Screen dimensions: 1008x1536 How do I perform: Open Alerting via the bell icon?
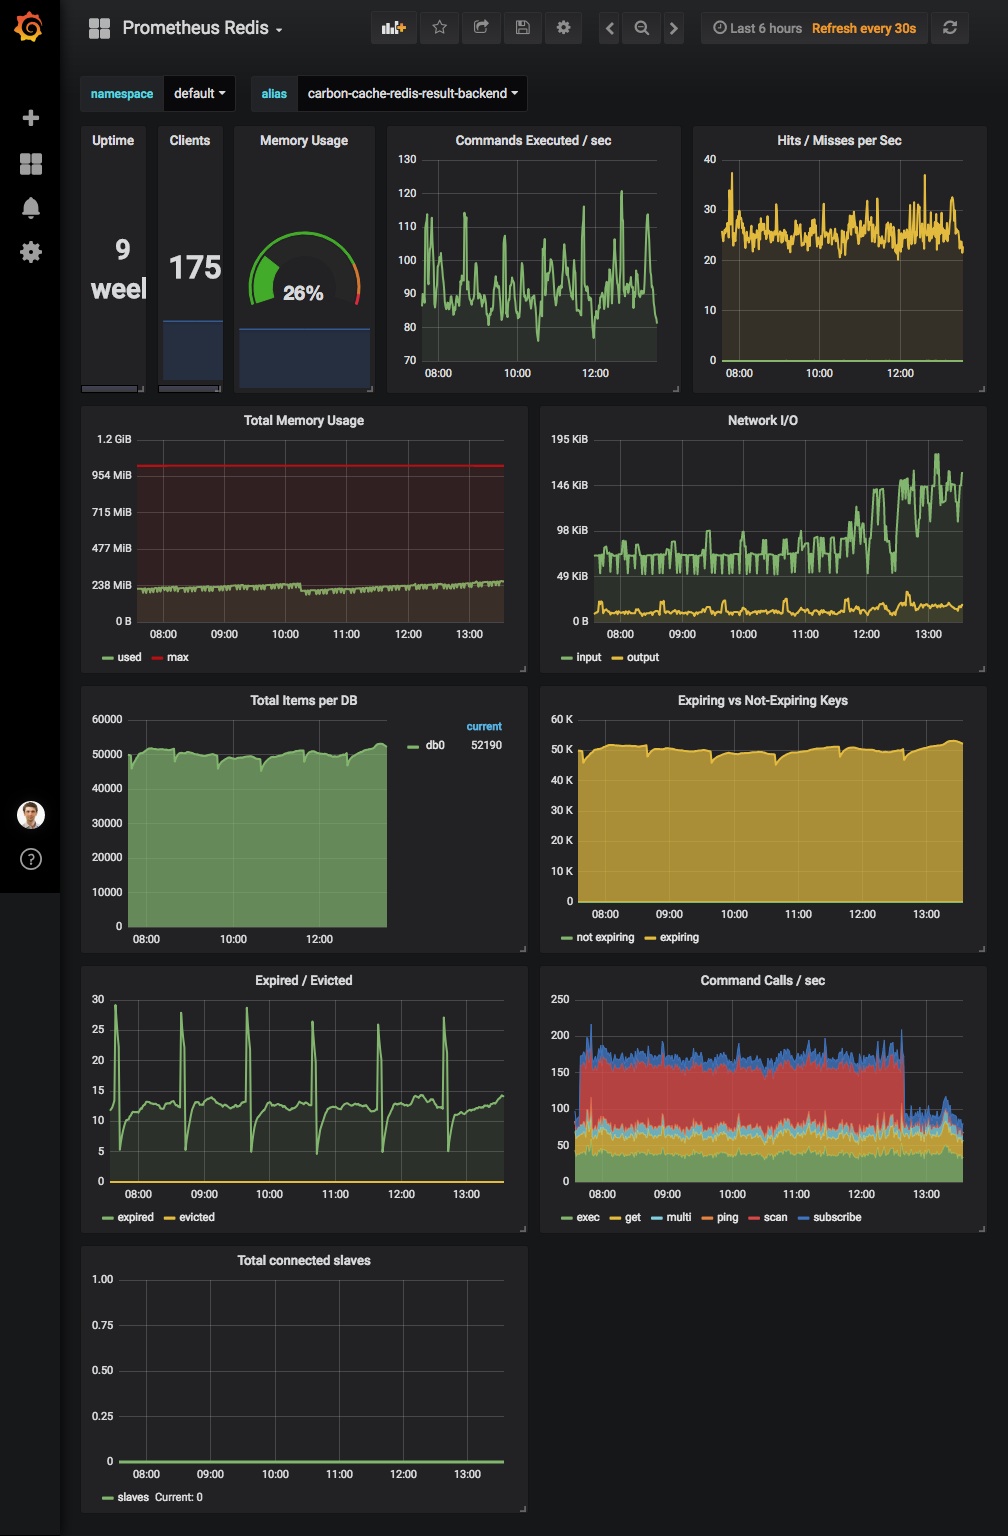tap(30, 208)
